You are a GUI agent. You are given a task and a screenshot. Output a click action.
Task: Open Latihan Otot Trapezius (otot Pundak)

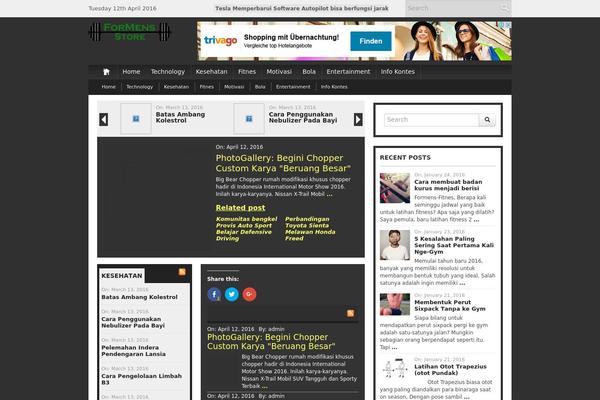click(450, 369)
